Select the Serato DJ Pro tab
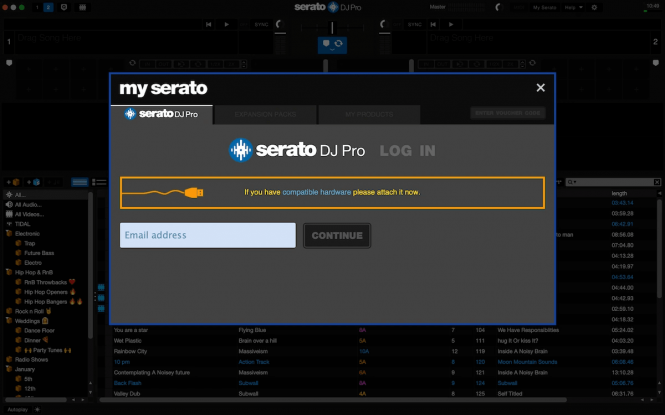The image size is (665, 415). tap(162, 114)
